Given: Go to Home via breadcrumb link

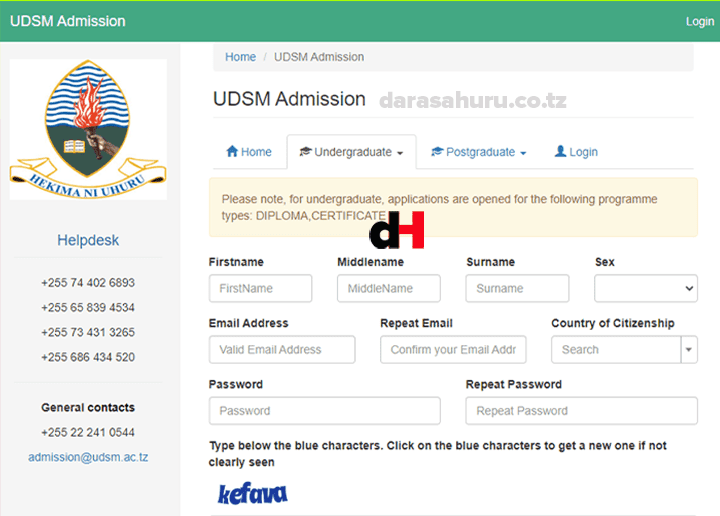Looking at the screenshot, I should [240, 57].
